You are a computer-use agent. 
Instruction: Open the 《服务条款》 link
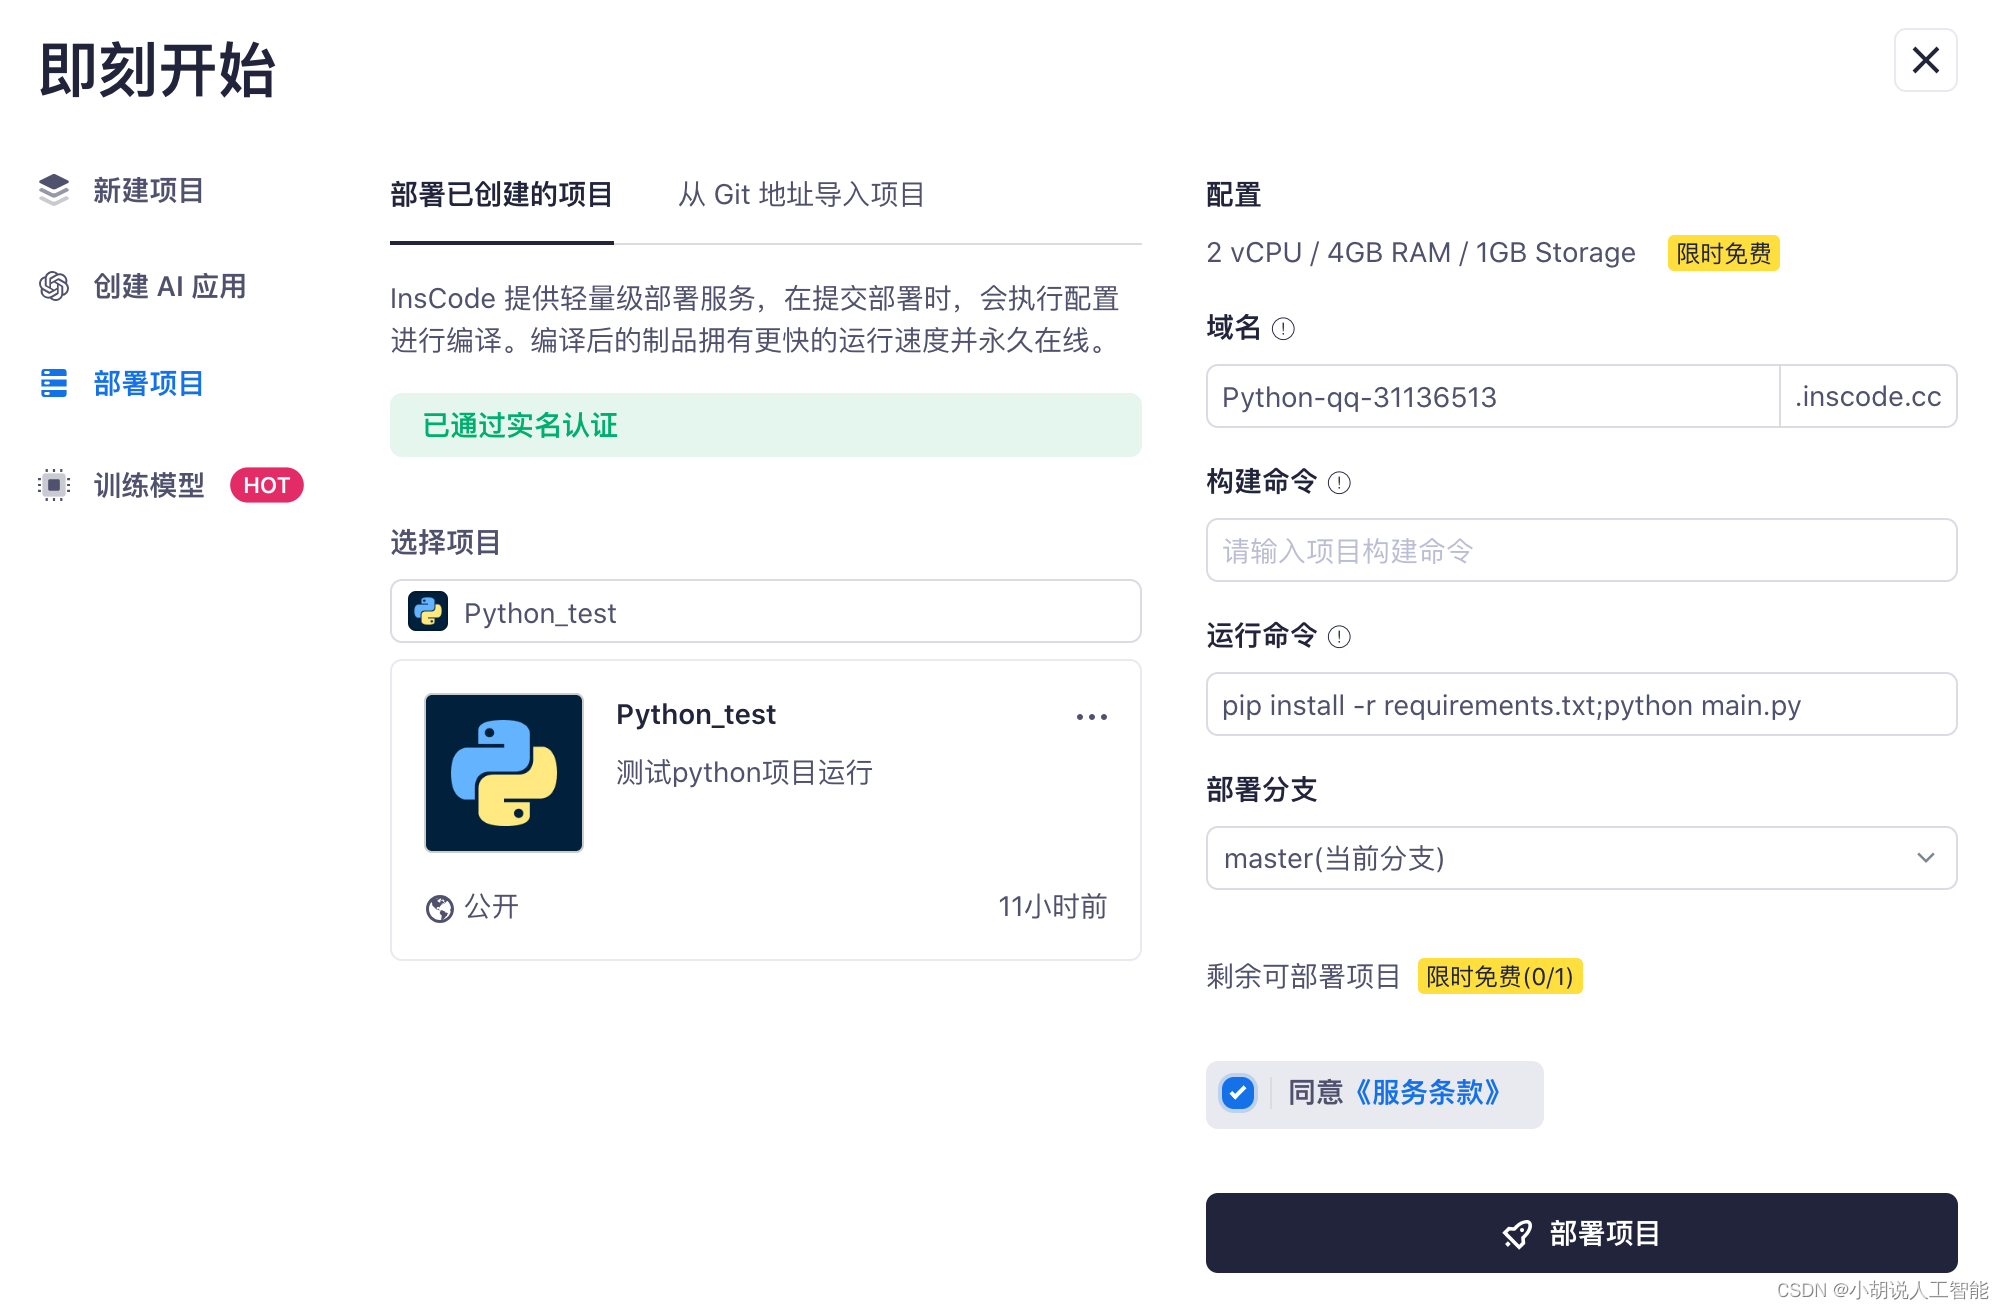(1427, 1093)
